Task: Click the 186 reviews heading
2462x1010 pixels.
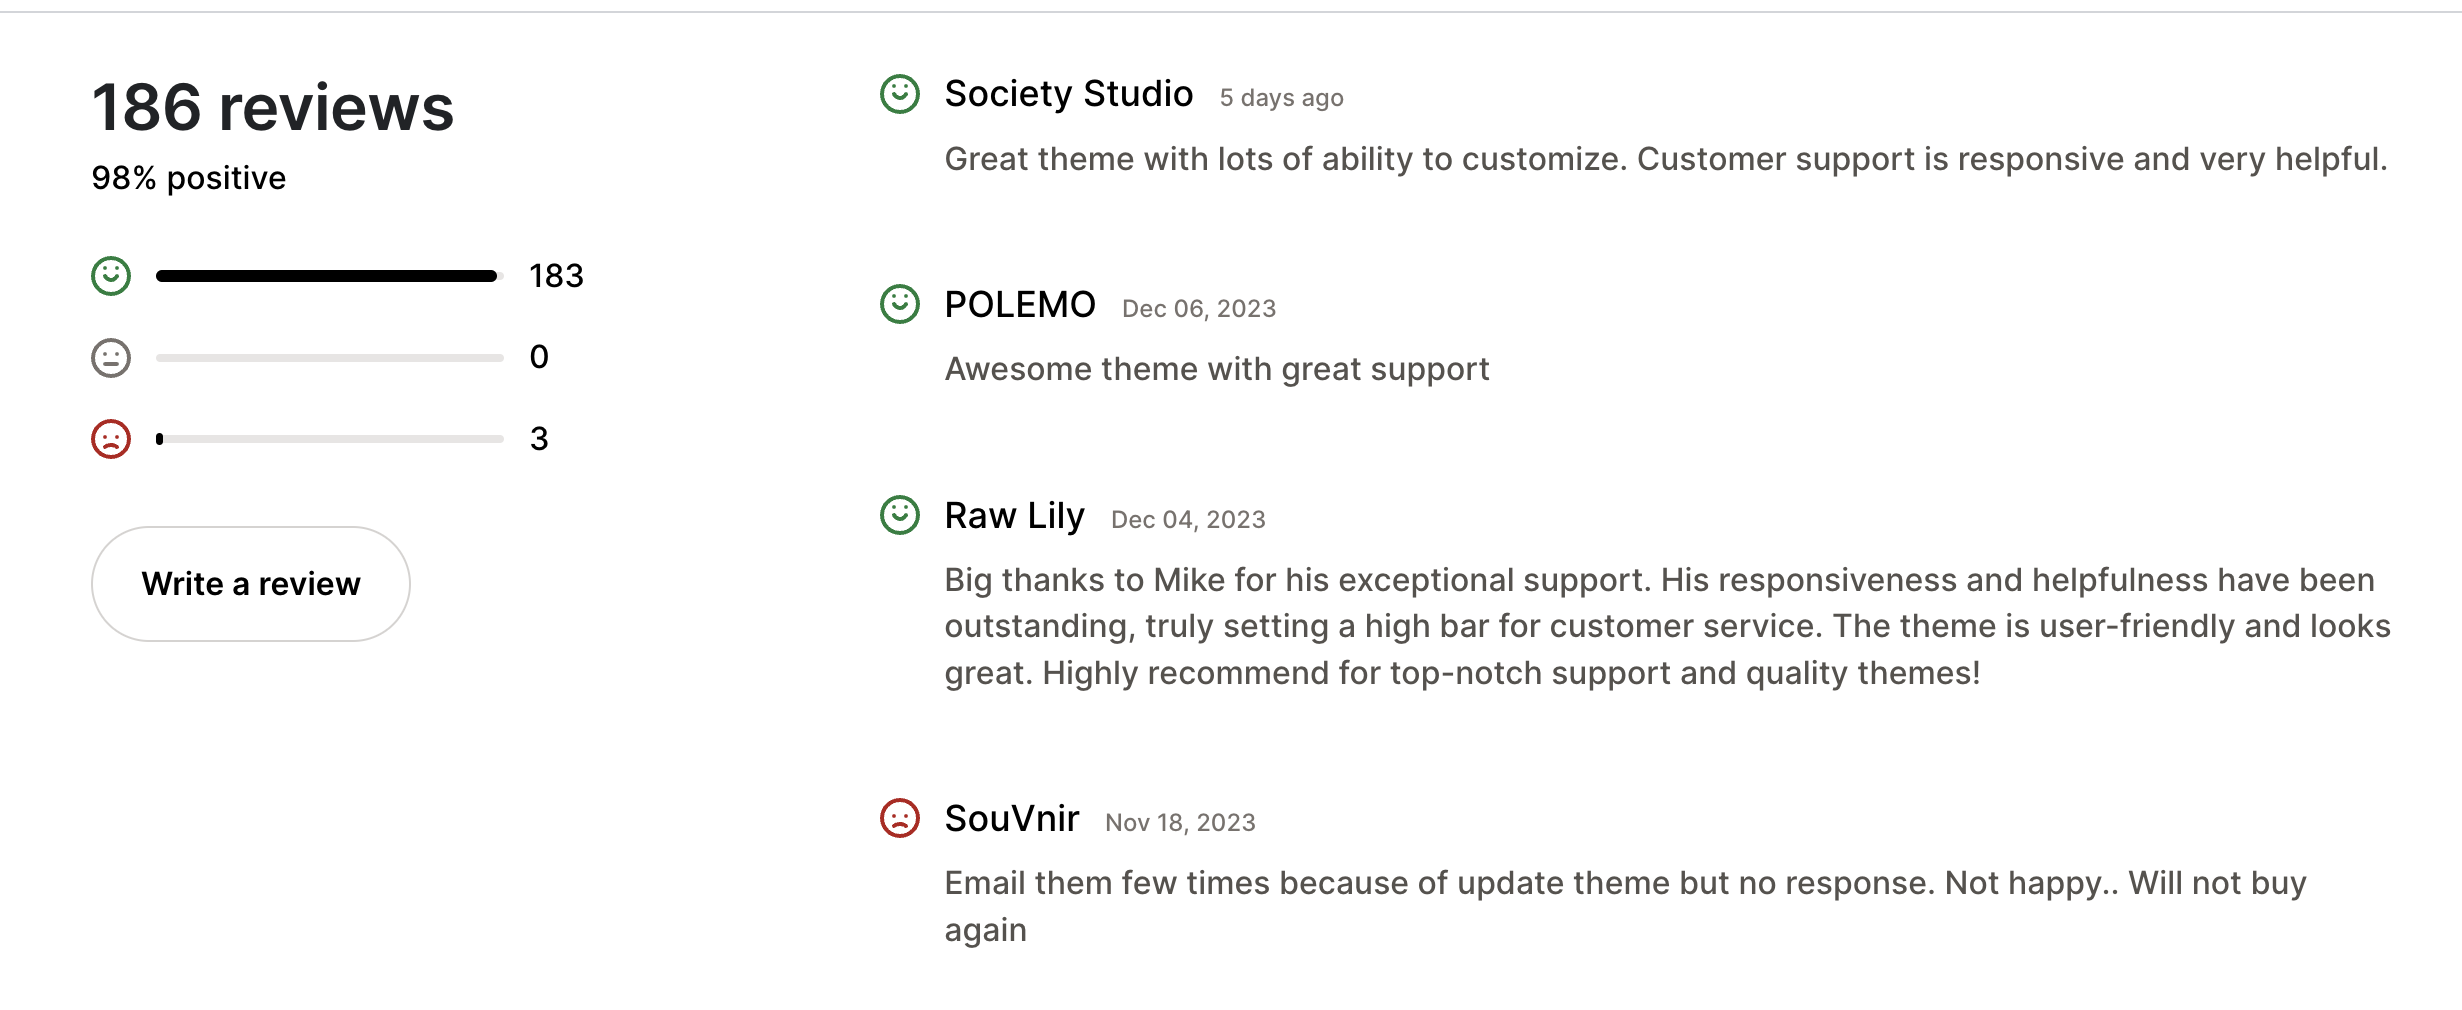Action: pos(271,108)
